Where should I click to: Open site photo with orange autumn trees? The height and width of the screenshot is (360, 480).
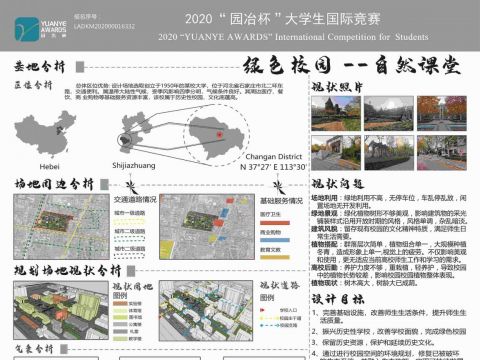tap(442, 113)
